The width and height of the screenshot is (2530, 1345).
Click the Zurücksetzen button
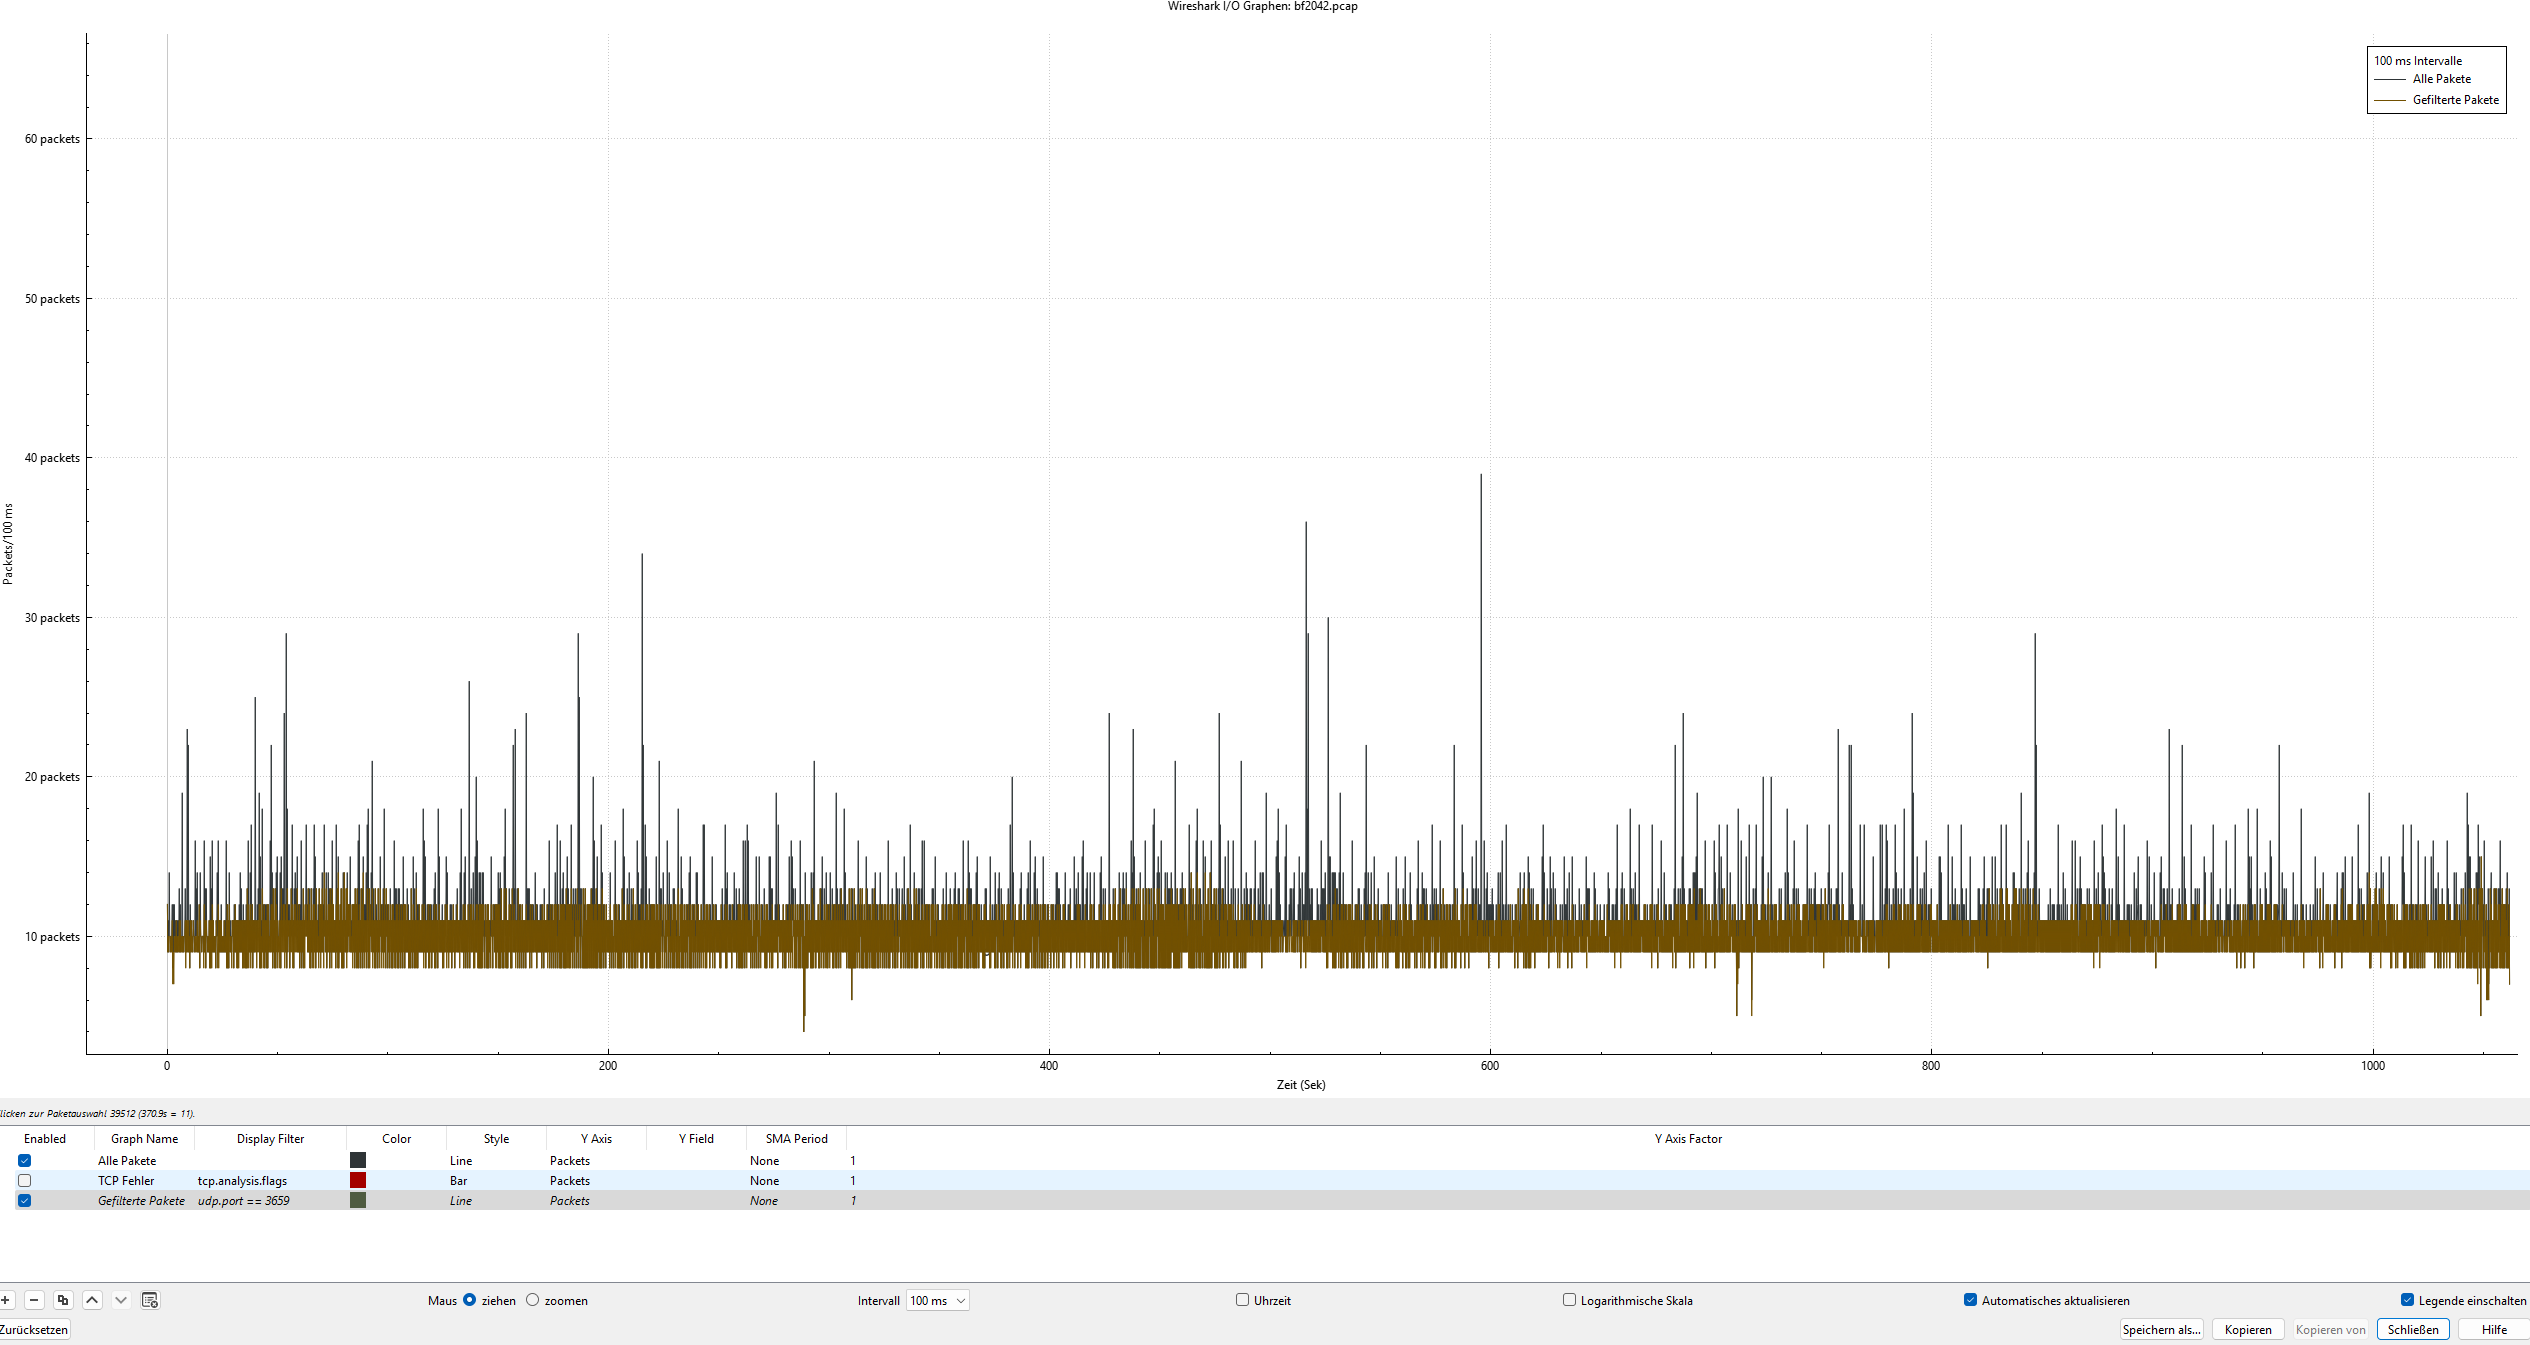click(x=34, y=1330)
